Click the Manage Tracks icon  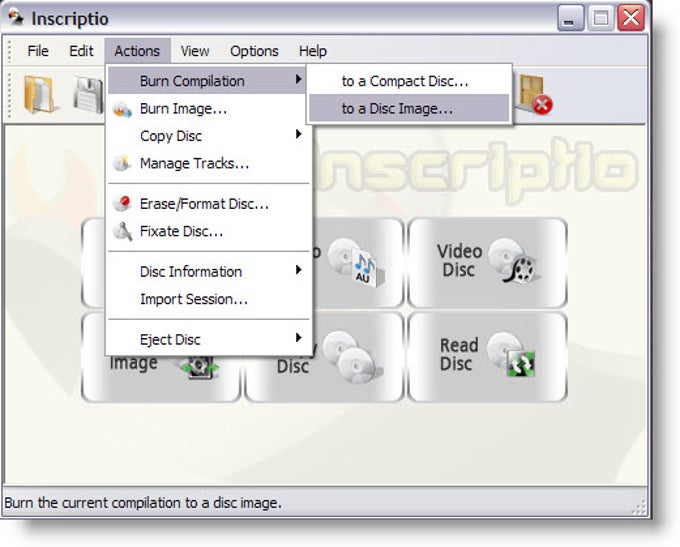(122, 163)
